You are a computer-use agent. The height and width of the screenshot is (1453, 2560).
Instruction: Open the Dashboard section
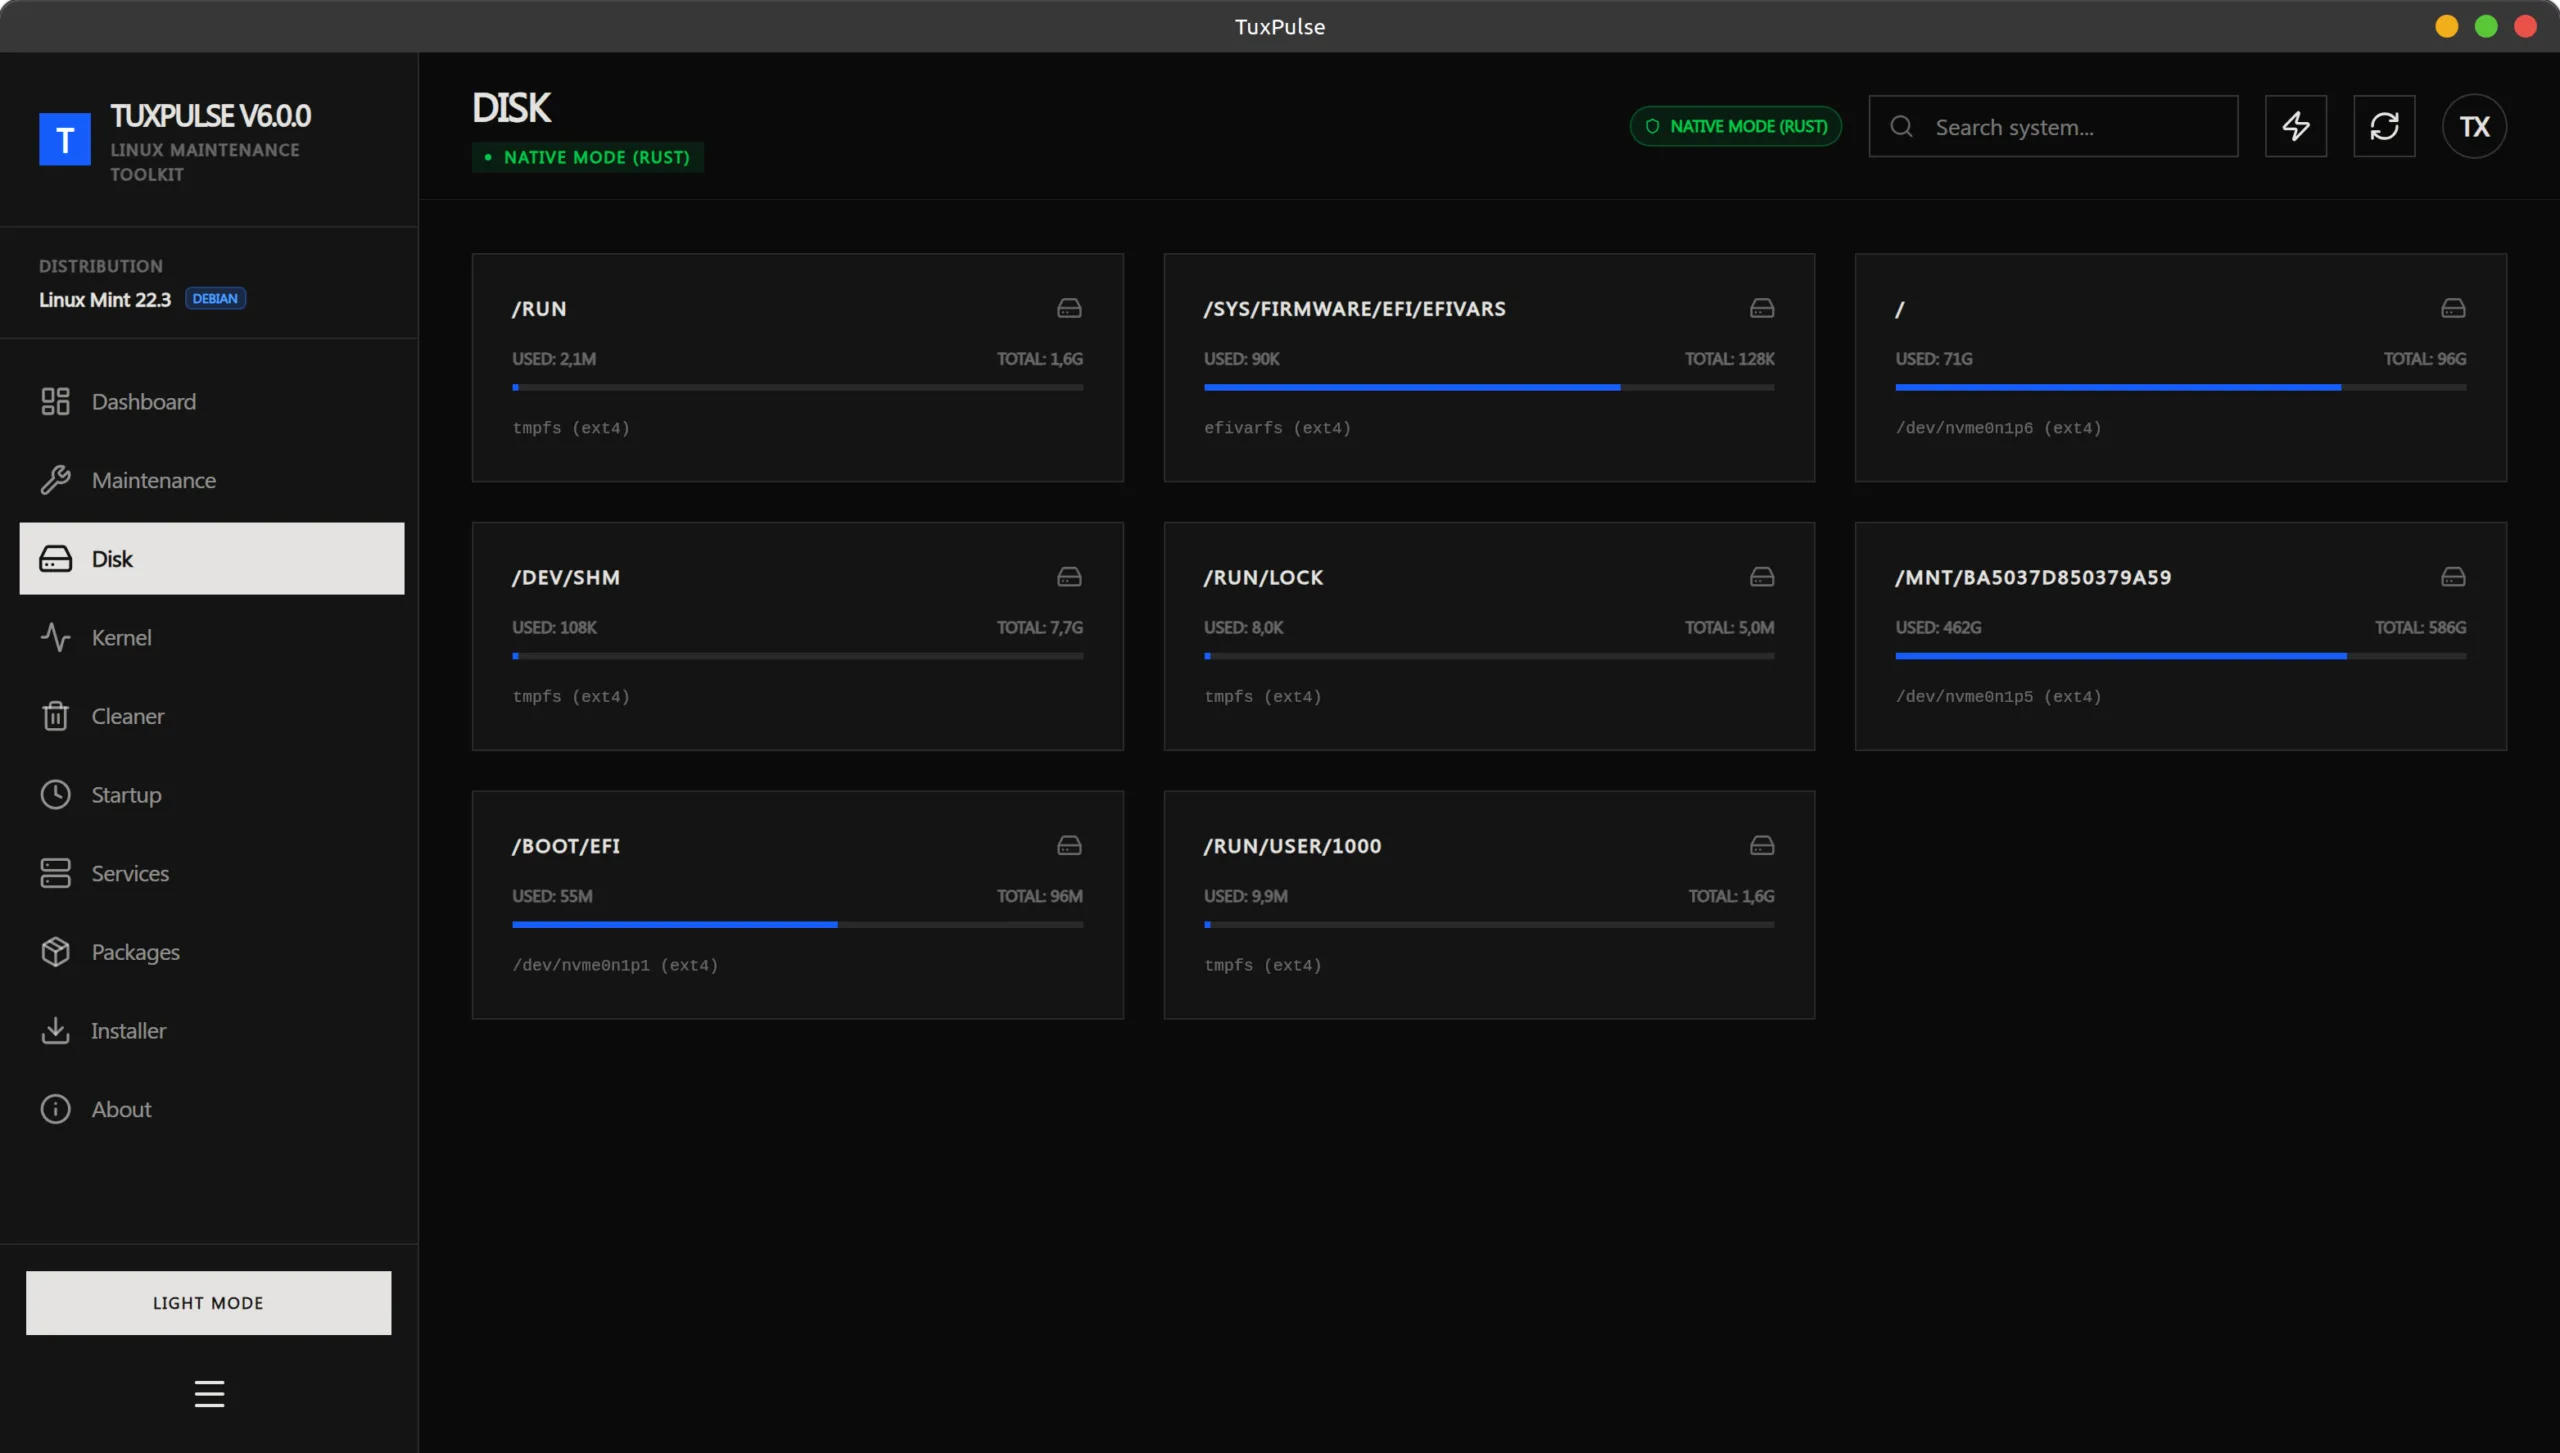143,401
